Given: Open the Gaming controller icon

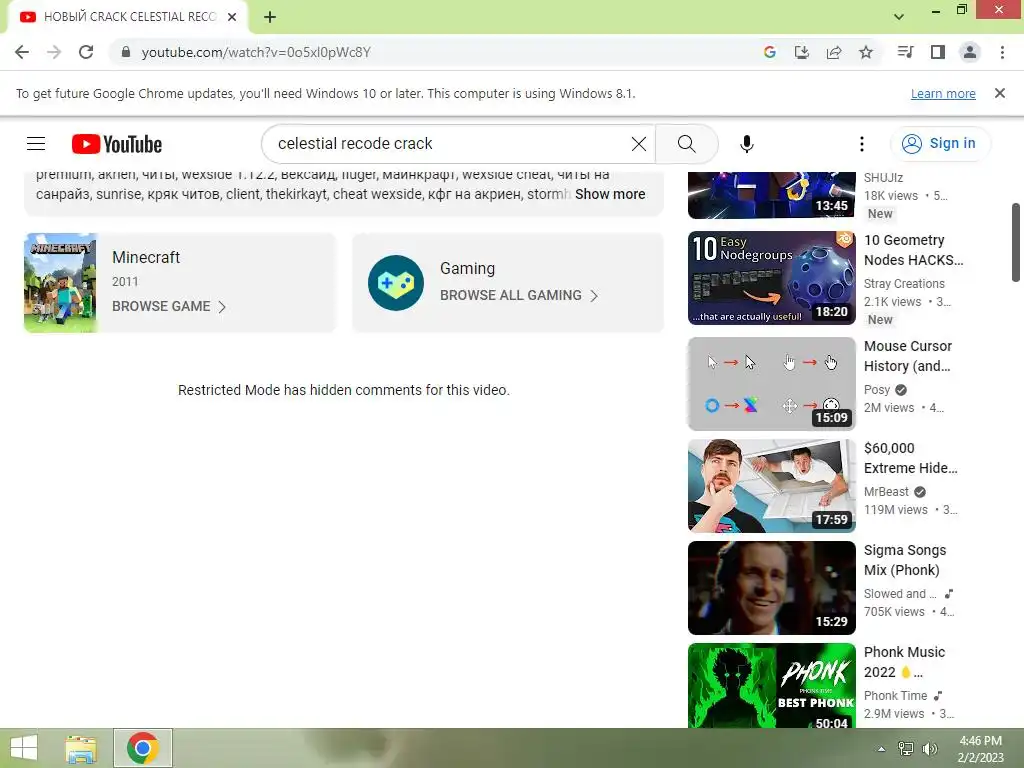Looking at the screenshot, I should pos(396,283).
